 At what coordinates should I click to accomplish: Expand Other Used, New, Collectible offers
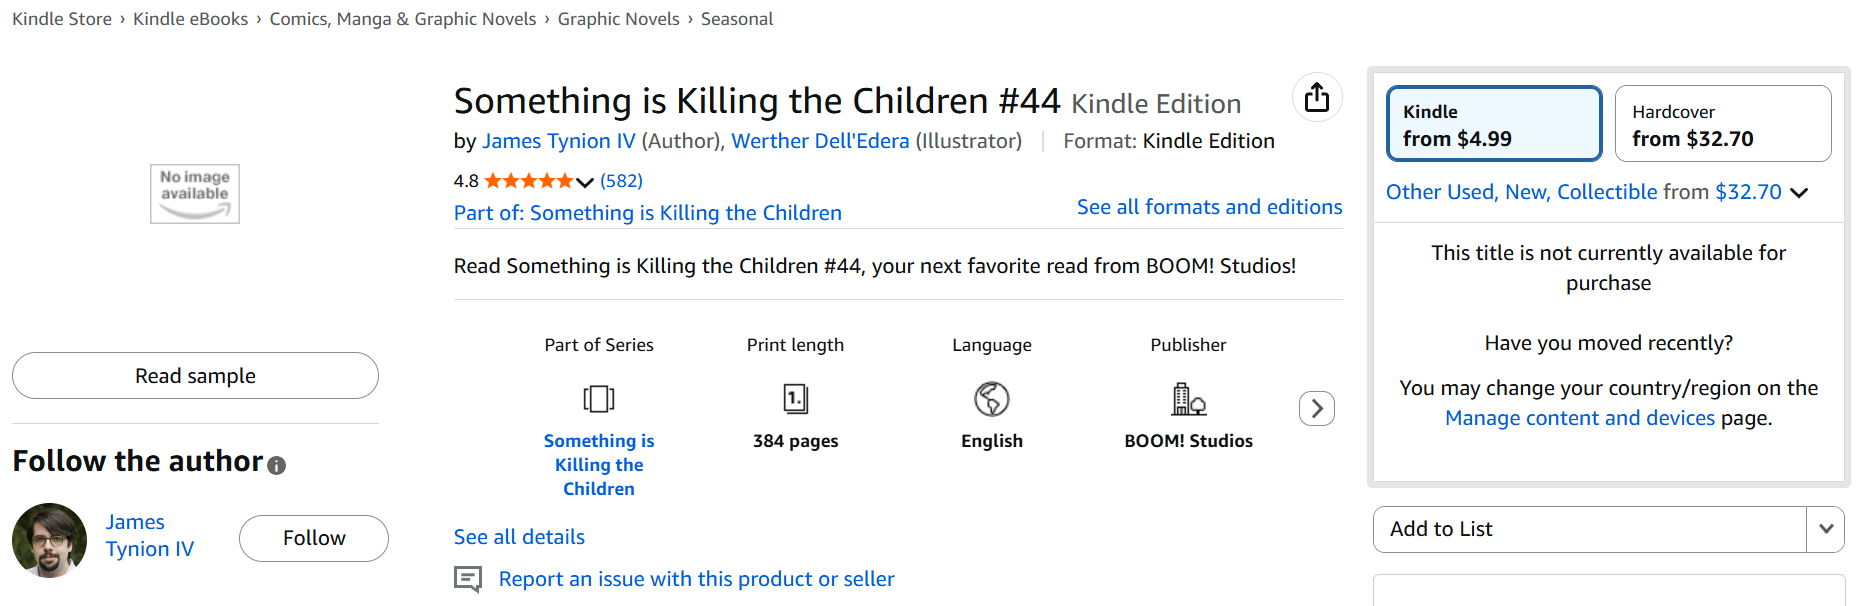1799,193
